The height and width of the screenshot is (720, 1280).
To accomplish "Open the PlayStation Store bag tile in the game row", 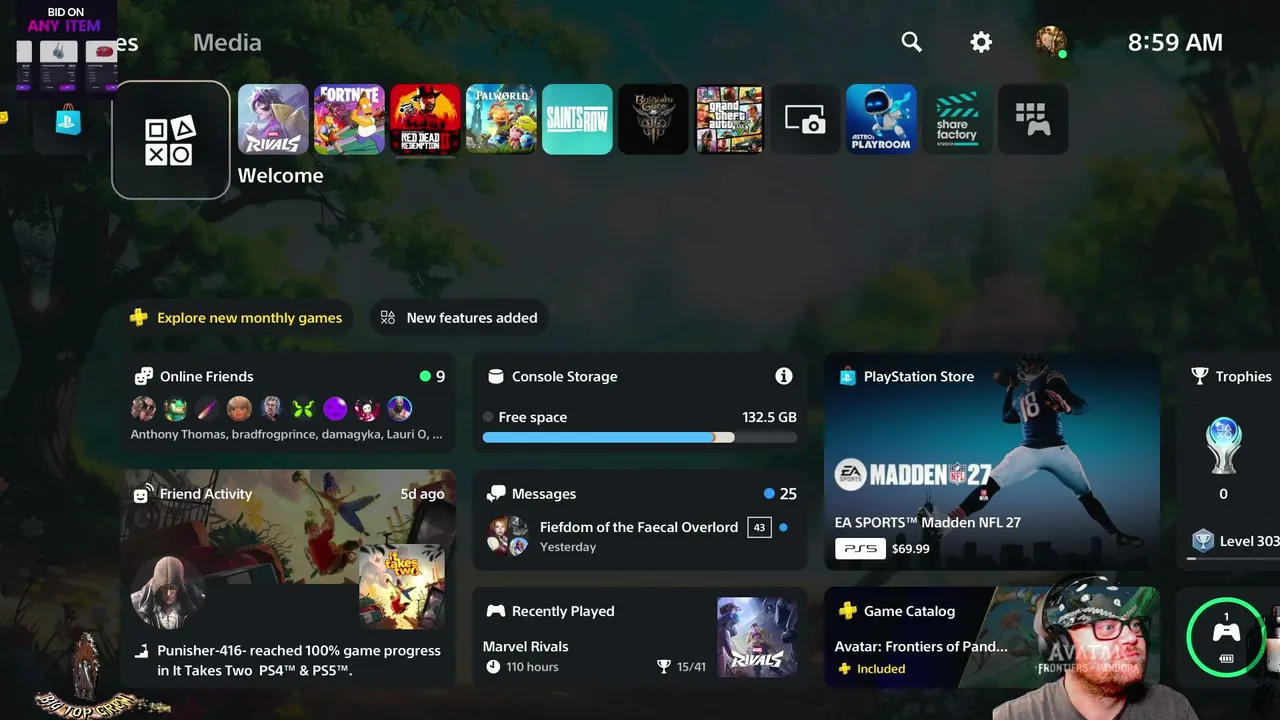I will coord(68,121).
